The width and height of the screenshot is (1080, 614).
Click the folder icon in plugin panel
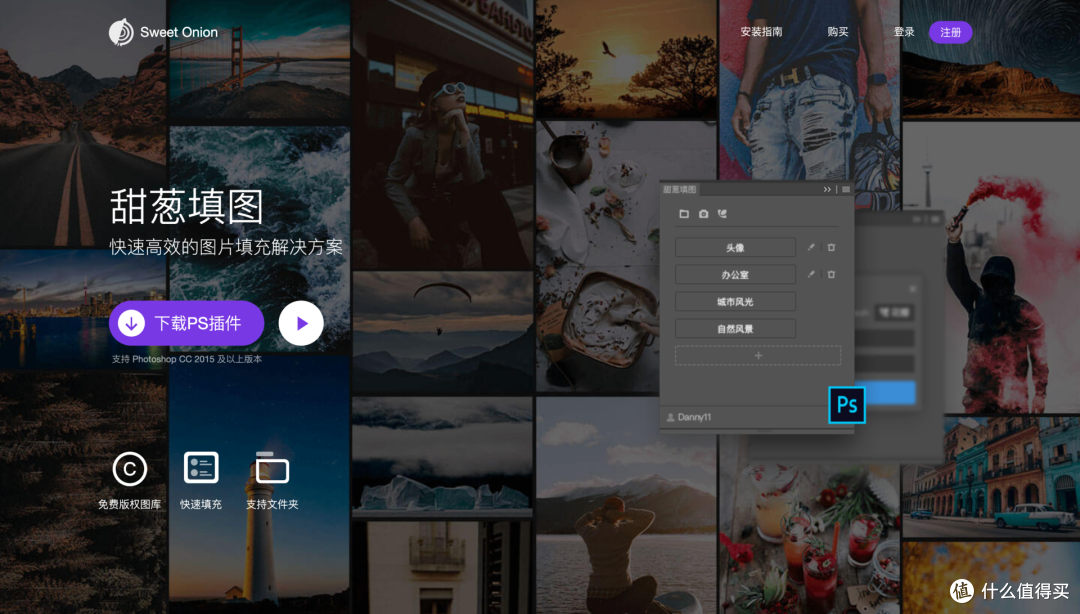684,214
